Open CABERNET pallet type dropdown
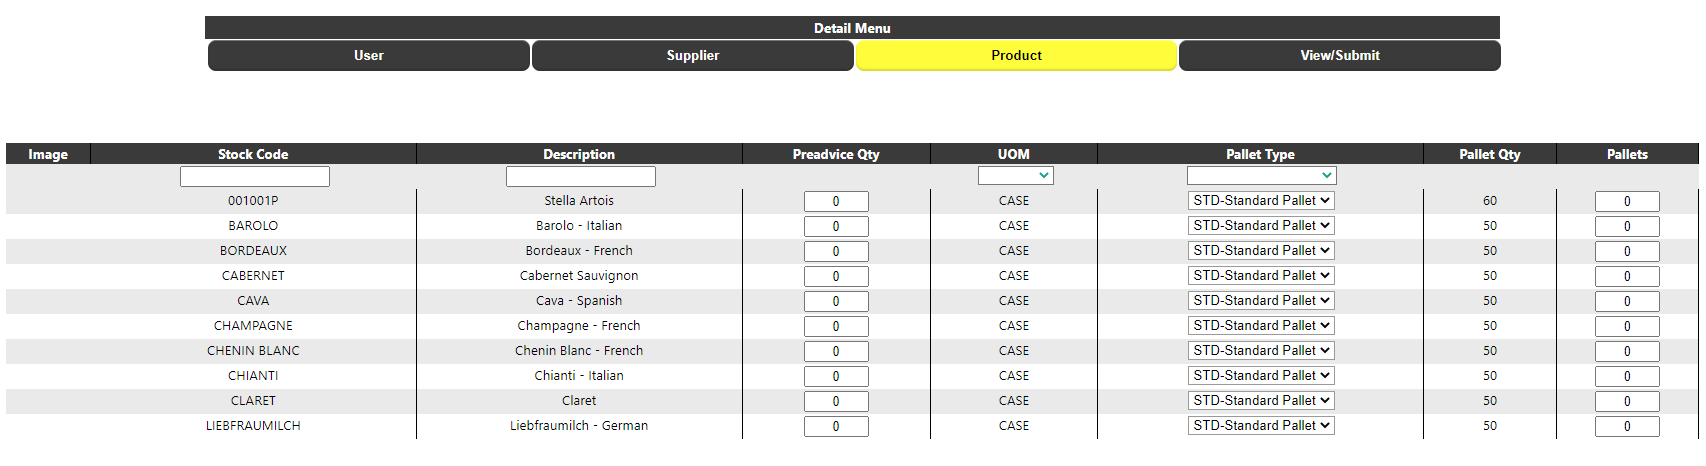This screenshot has width=1706, height=466. point(1262,275)
